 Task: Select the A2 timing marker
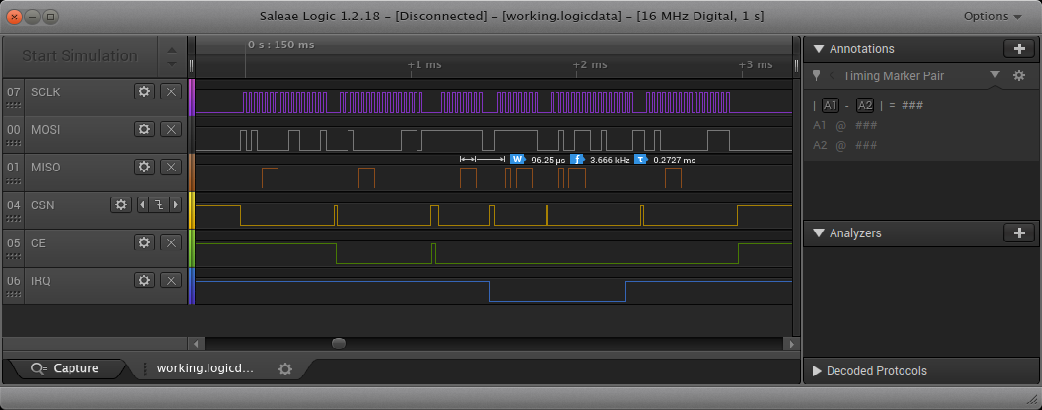(x=865, y=105)
